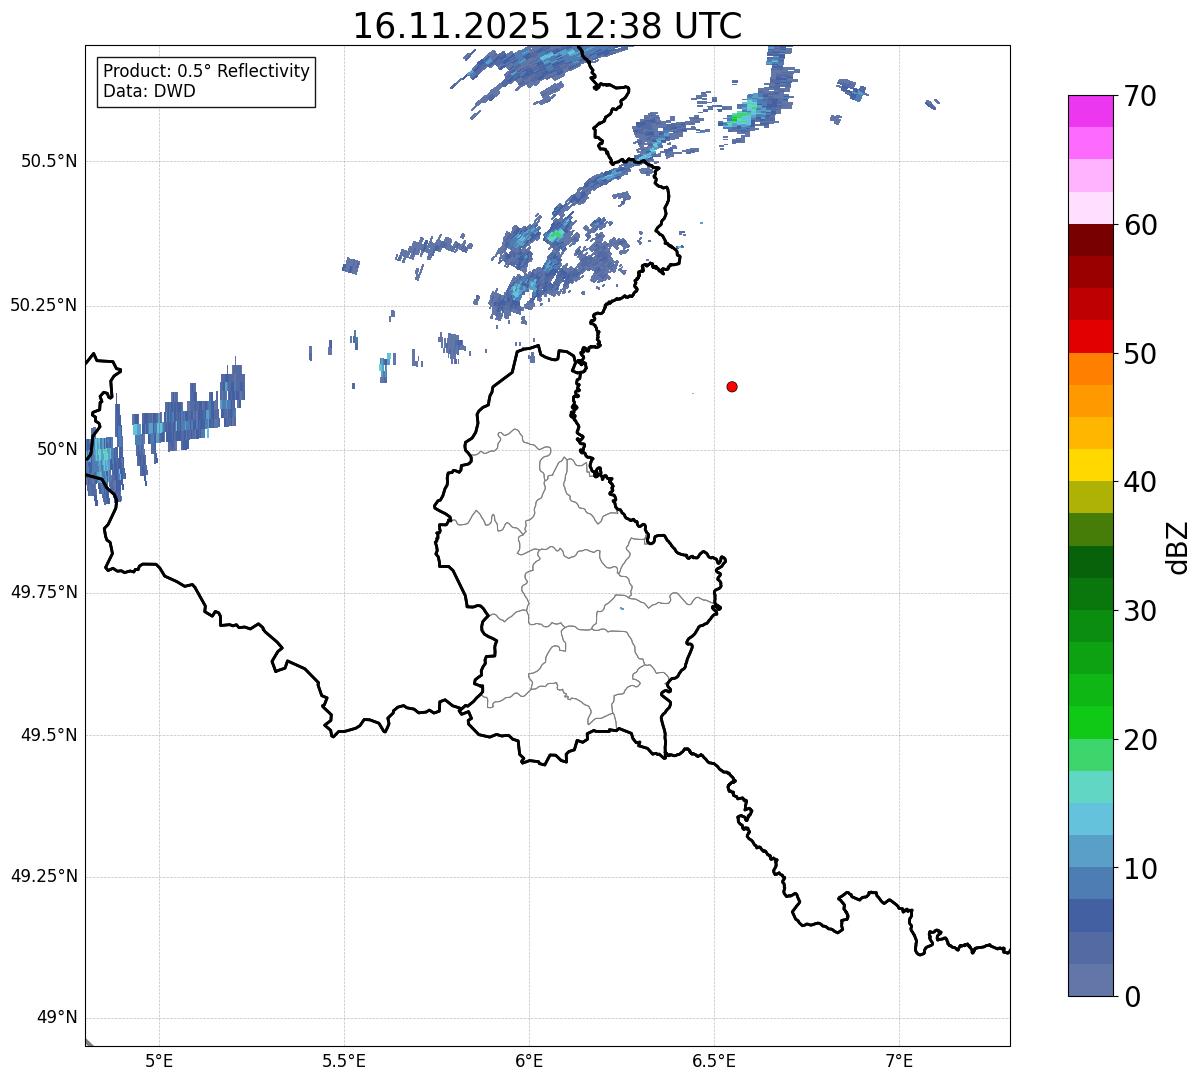Click the 7°E longitude label
This screenshot has height=1081, width=1202.
tap(899, 1060)
